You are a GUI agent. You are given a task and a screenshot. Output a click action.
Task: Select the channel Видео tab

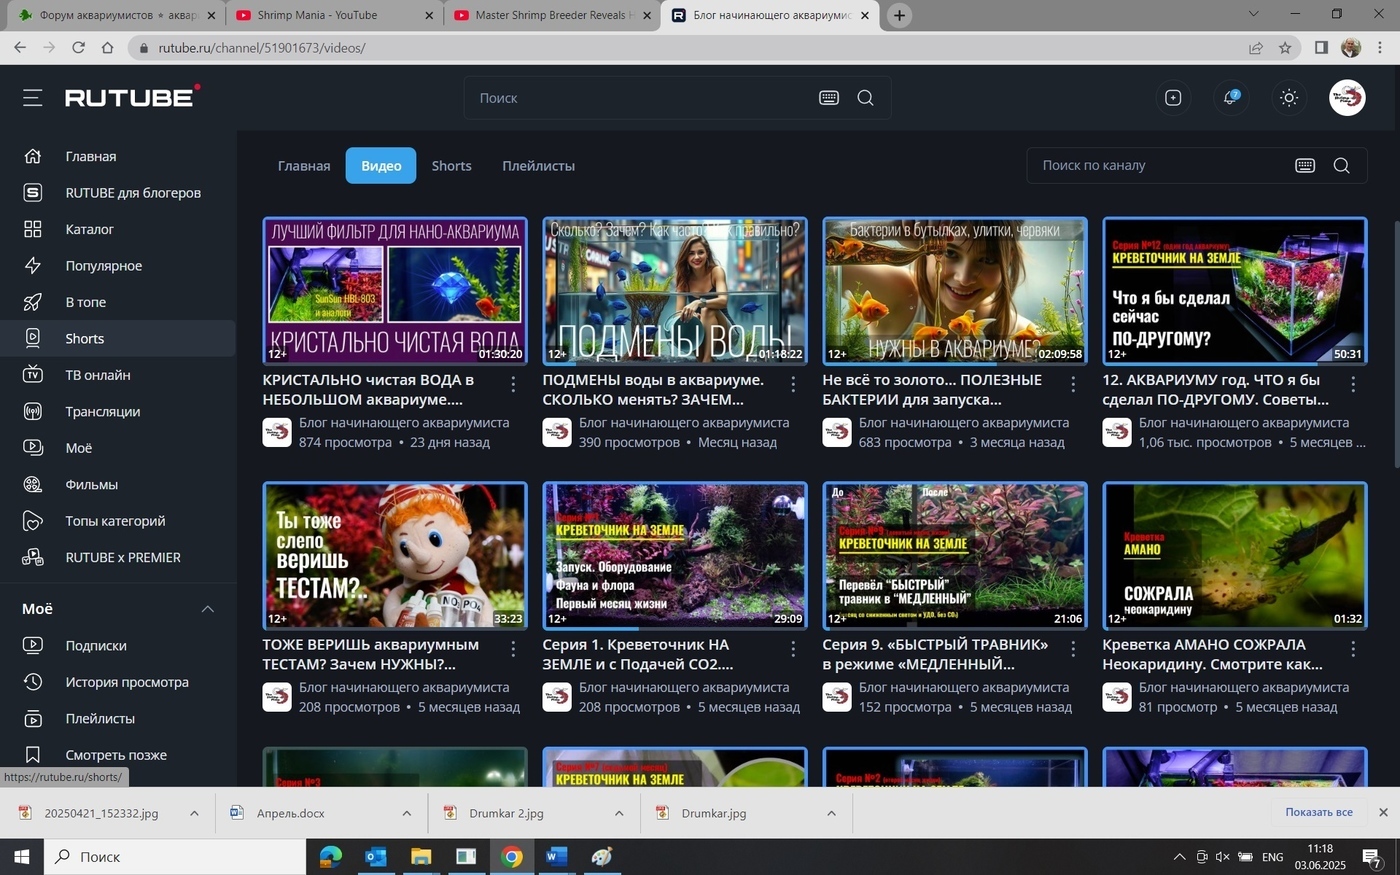pos(381,166)
